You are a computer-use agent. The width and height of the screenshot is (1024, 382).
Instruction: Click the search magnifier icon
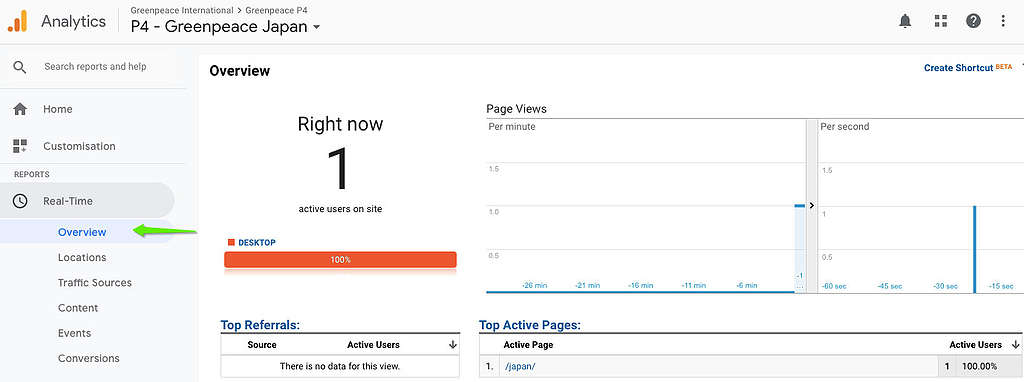point(20,67)
